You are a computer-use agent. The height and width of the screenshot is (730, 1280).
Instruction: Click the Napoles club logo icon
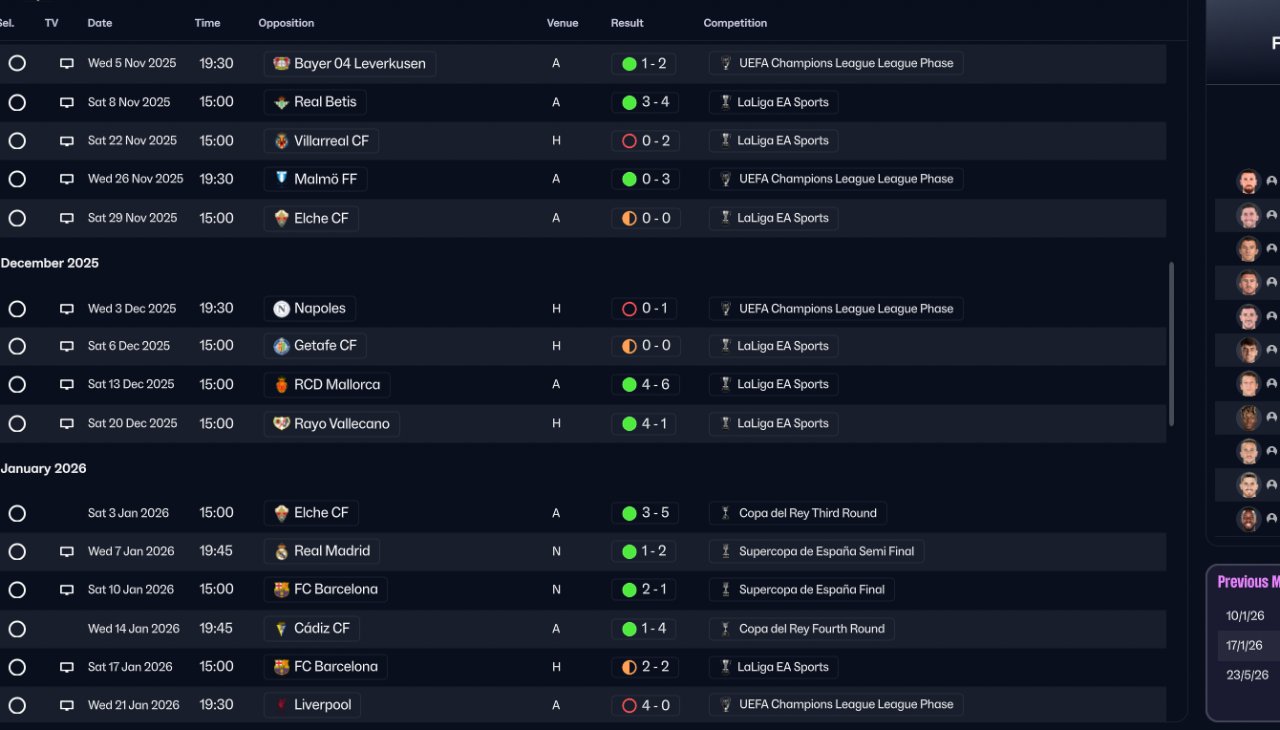point(281,309)
